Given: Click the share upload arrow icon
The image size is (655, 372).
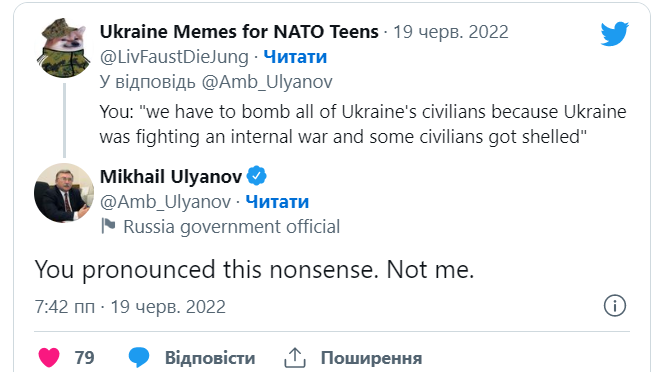Looking at the screenshot, I should [x=295, y=357].
